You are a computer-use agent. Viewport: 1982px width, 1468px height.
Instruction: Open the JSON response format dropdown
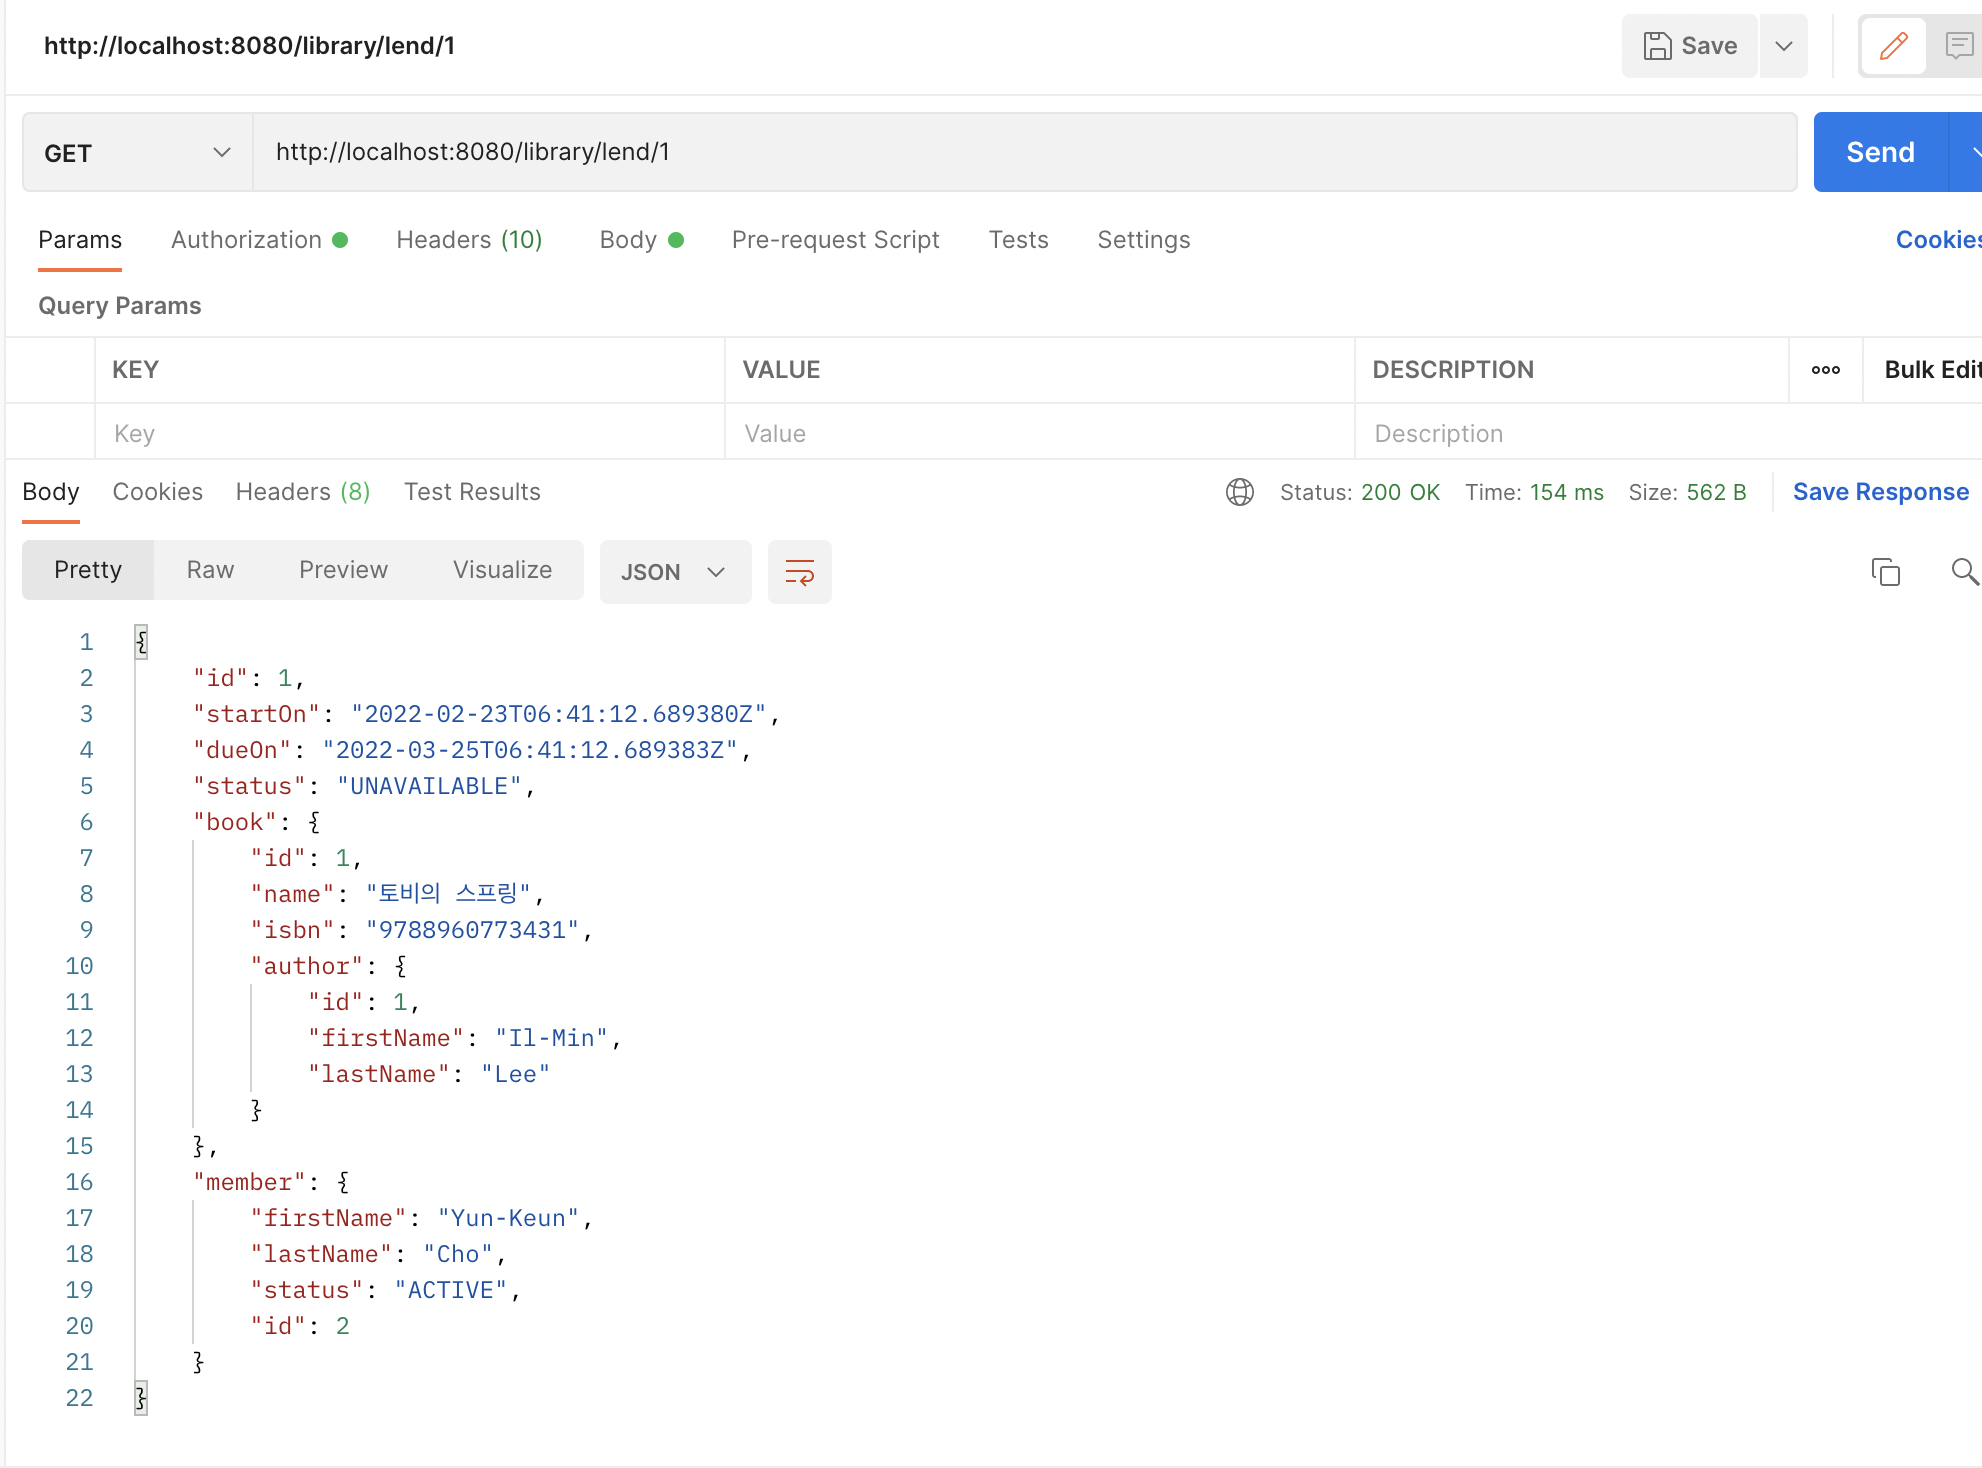coord(675,571)
